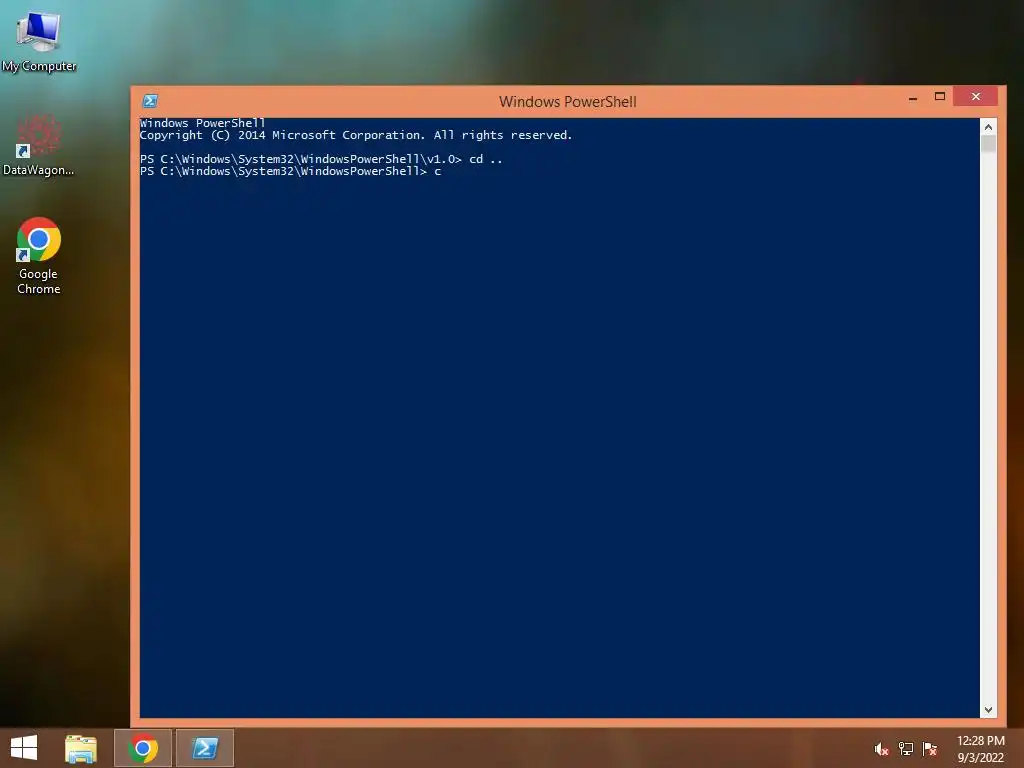Click the PowerShell taskbar button

[x=205, y=748]
